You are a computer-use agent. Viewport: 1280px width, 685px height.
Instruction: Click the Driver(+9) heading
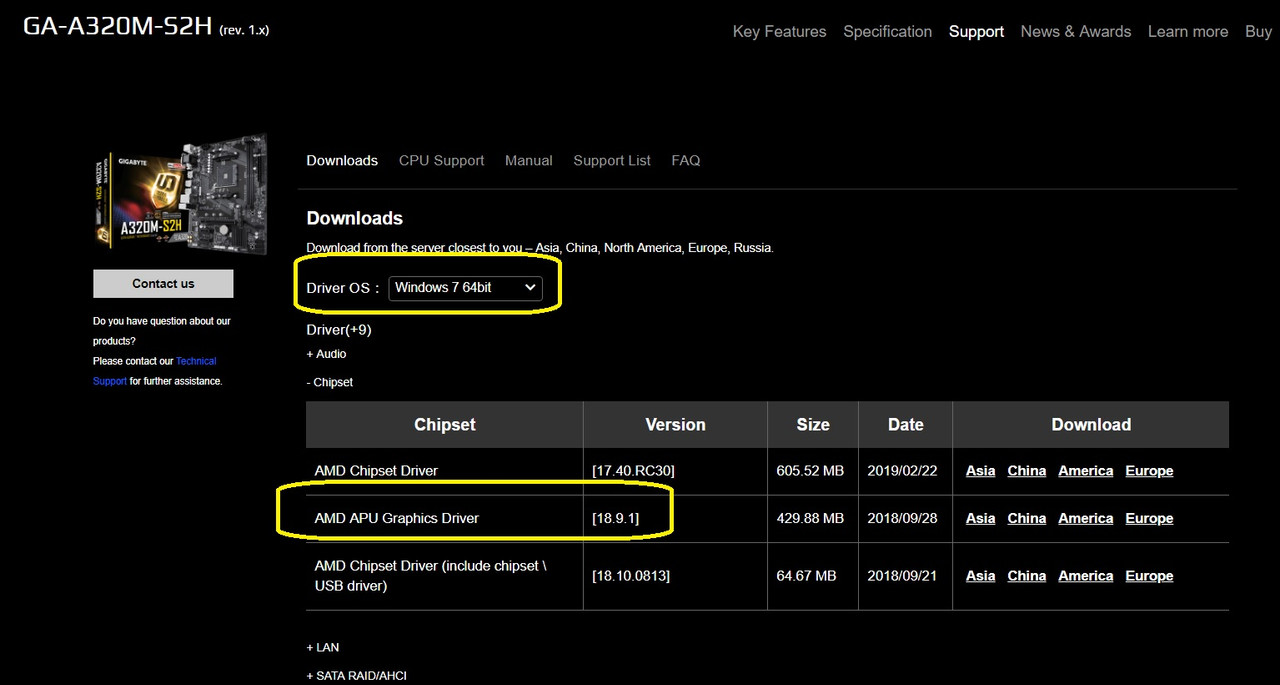coord(339,330)
